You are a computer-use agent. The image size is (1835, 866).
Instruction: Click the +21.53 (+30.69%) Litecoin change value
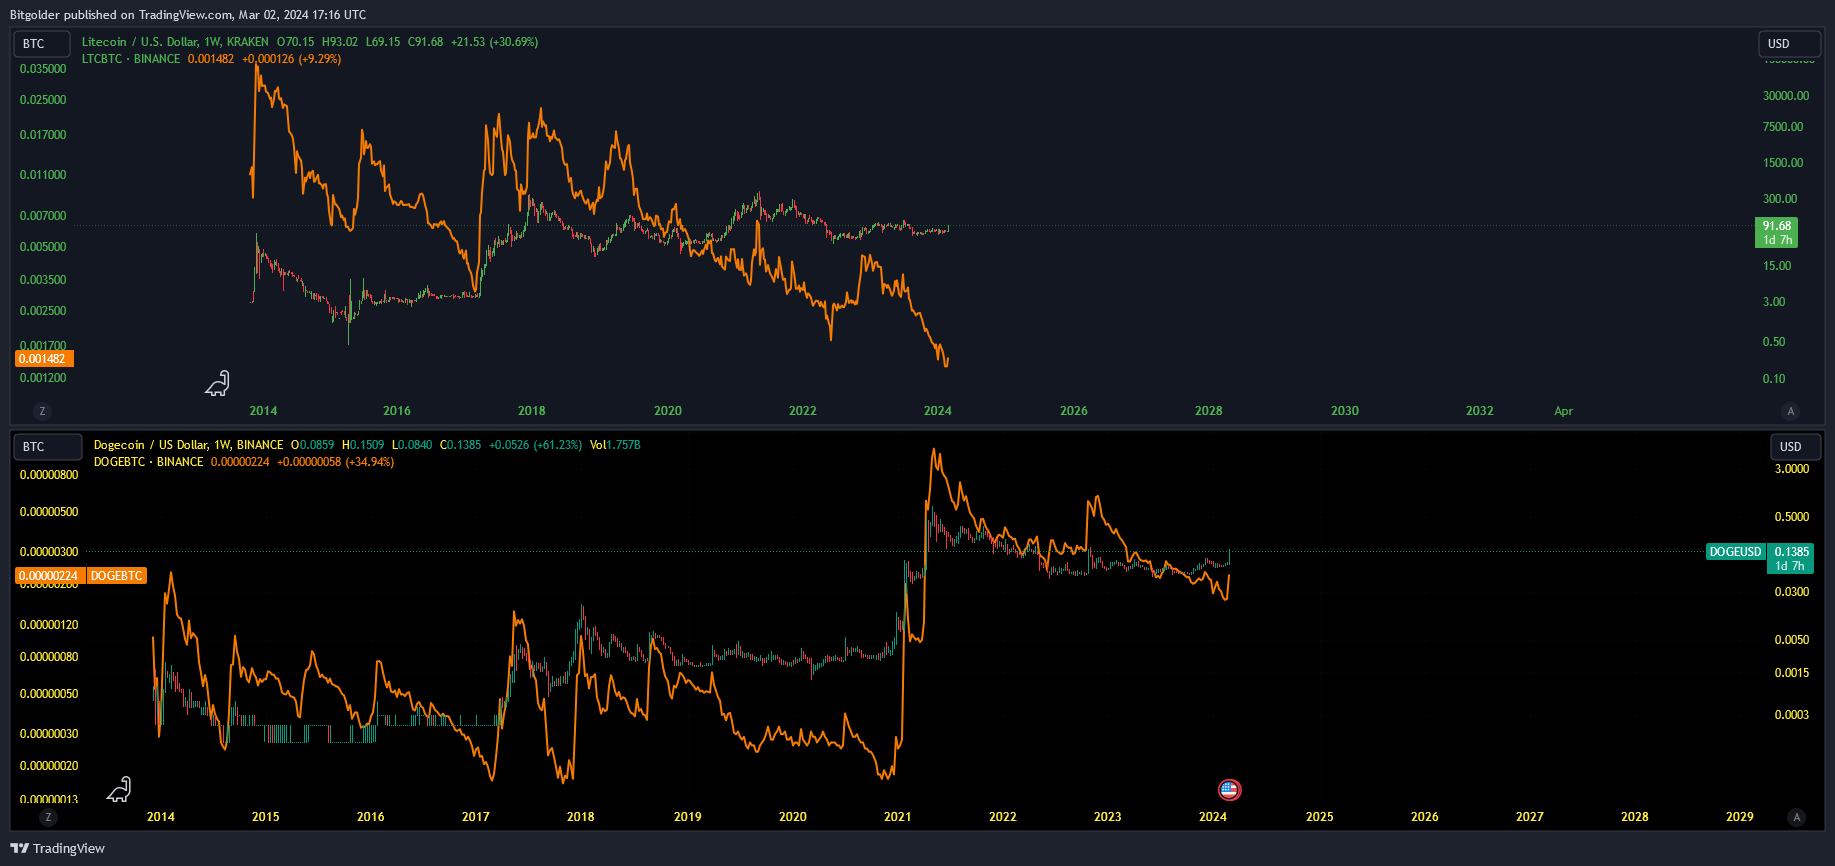pos(494,42)
